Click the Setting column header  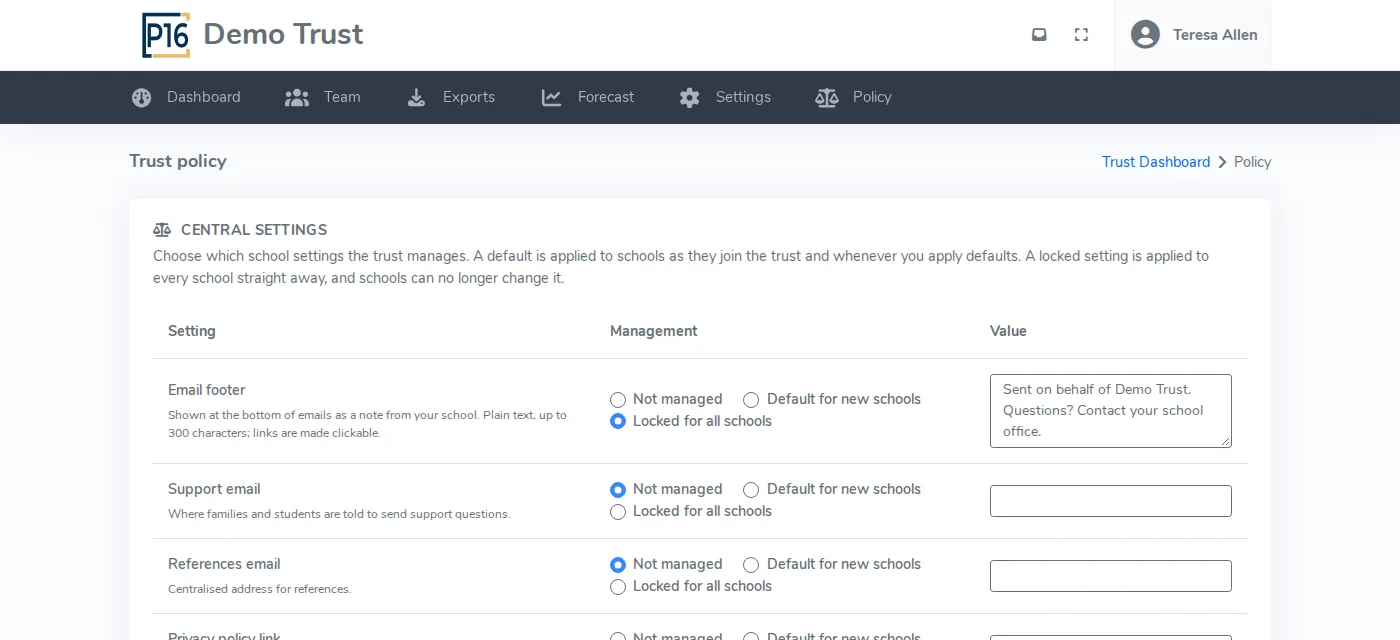tap(192, 331)
